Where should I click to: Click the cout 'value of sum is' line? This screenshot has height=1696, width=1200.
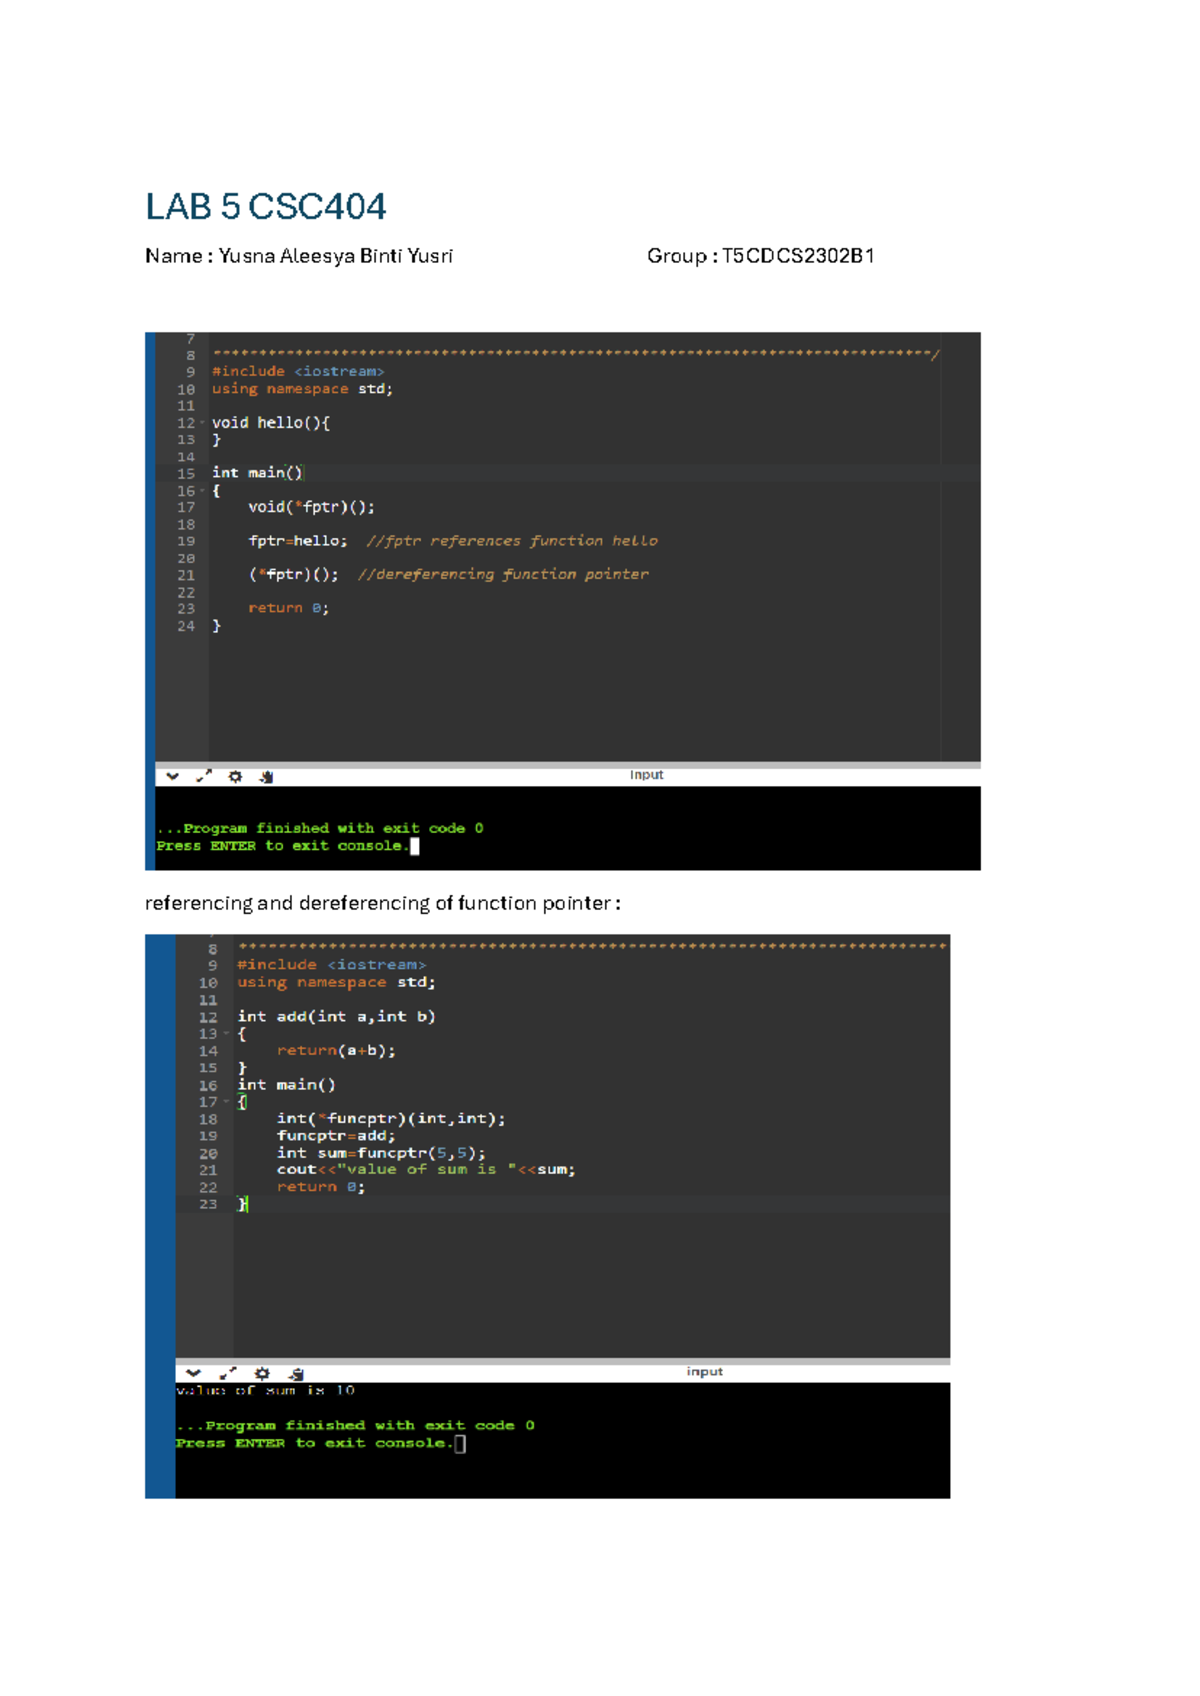(426, 1170)
